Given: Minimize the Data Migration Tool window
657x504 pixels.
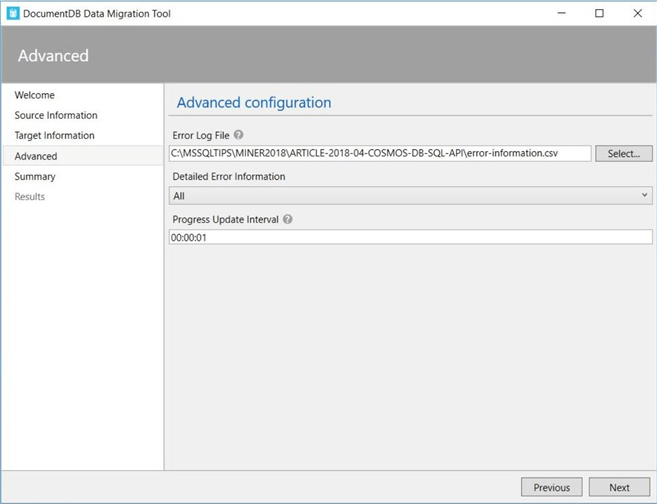Looking at the screenshot, I should pyautogui.click(x=561, y=13).
